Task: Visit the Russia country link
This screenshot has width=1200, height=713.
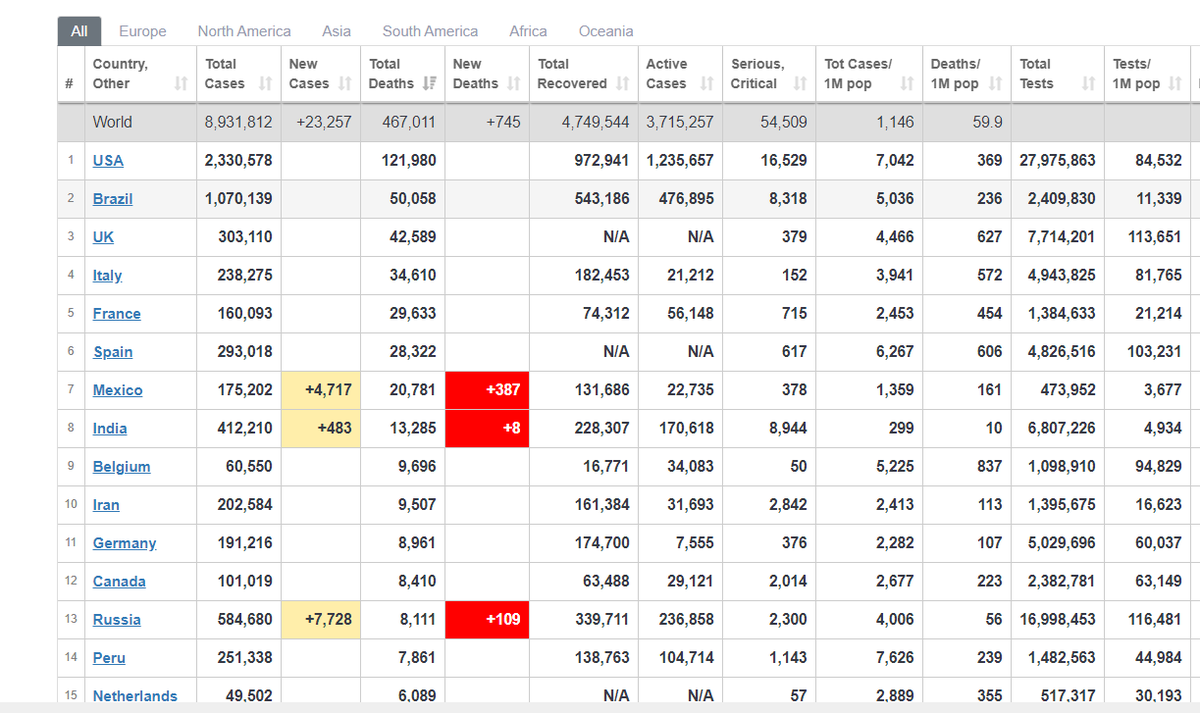Action: [117, 619]
